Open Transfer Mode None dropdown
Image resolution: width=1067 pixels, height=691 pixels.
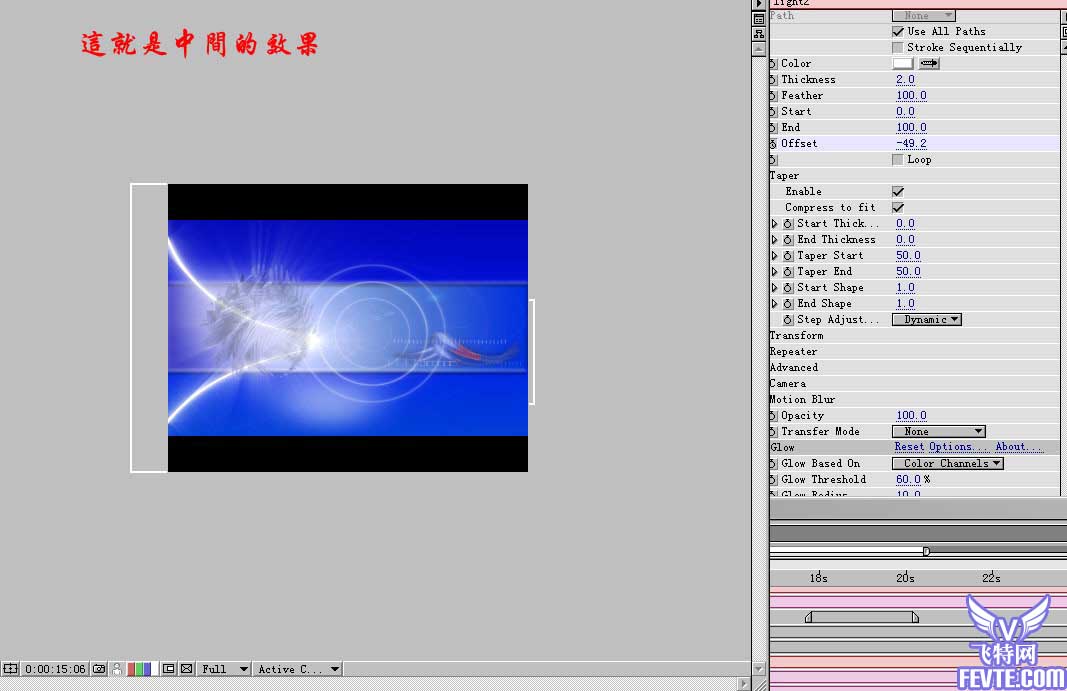[939, 432]
